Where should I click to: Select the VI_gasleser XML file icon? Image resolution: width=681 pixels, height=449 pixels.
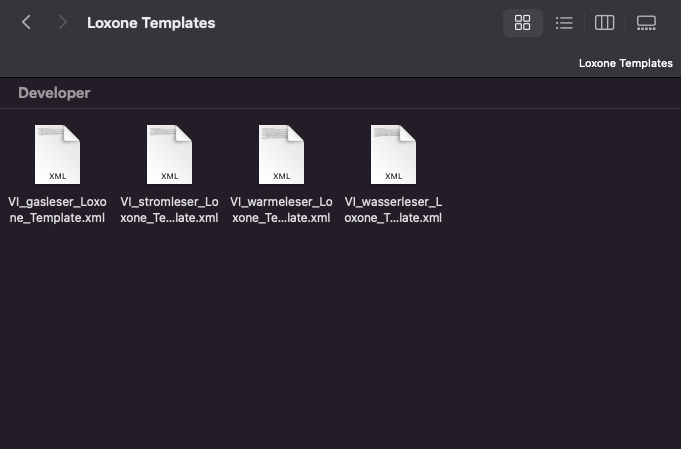pyautogui.click(x=57, y=154)
